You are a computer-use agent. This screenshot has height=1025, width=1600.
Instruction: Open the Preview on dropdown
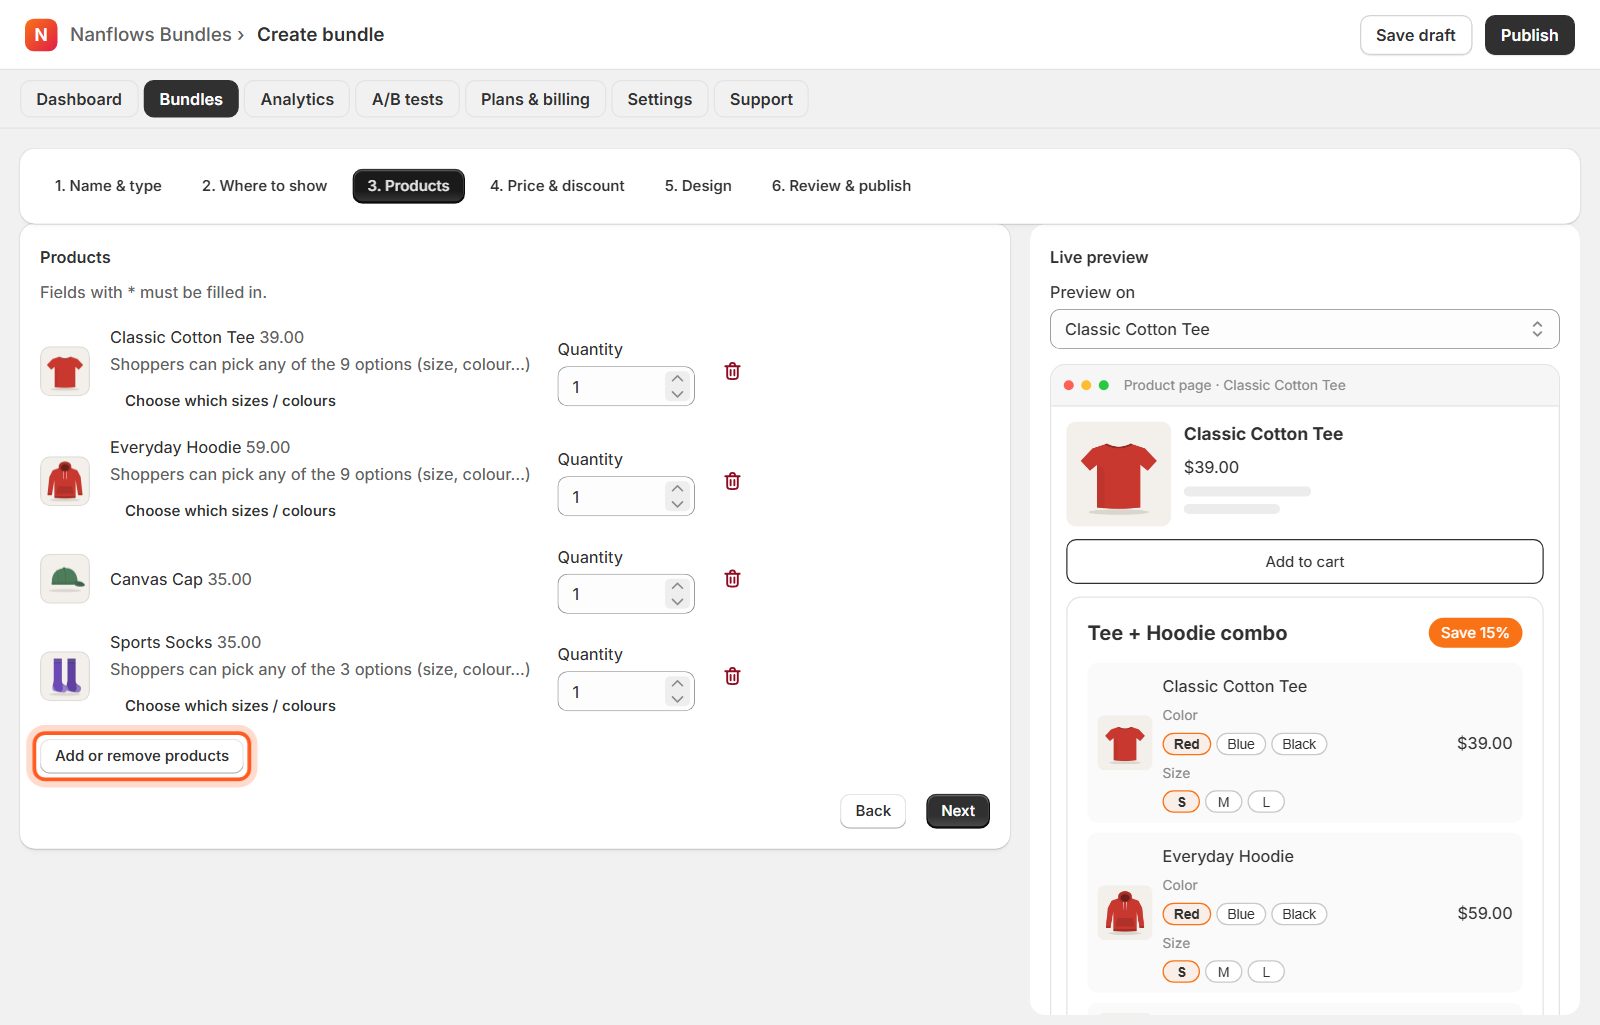[x=1304, y=329]
